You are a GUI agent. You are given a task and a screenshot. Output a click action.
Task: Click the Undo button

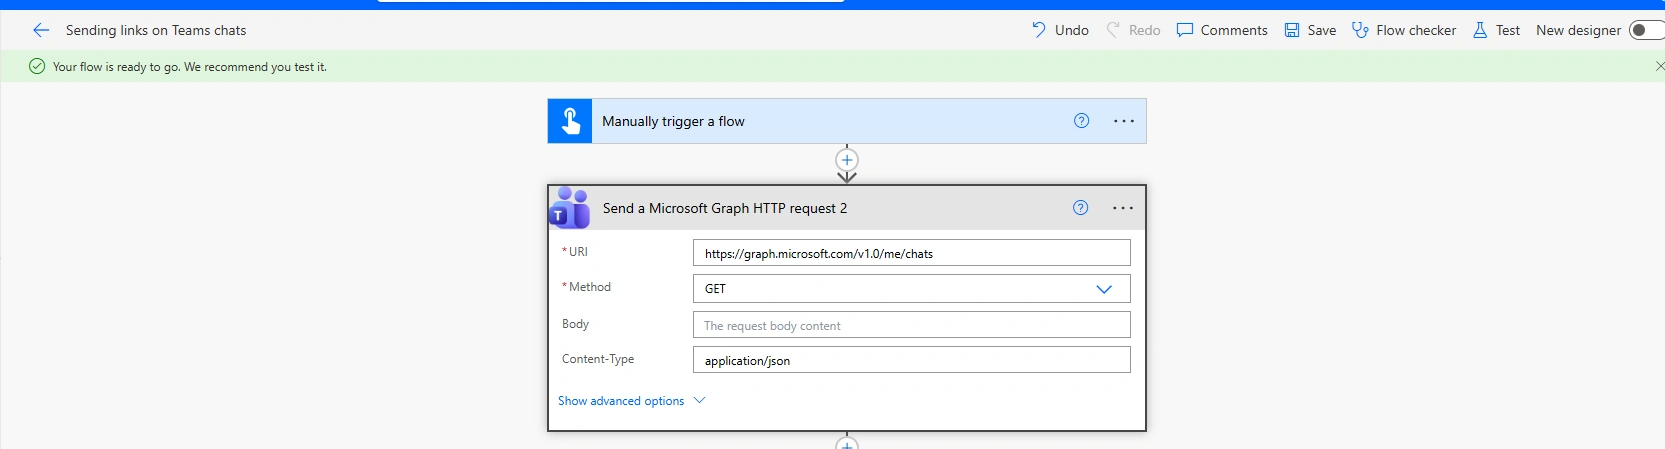[x=1060, y=30]
